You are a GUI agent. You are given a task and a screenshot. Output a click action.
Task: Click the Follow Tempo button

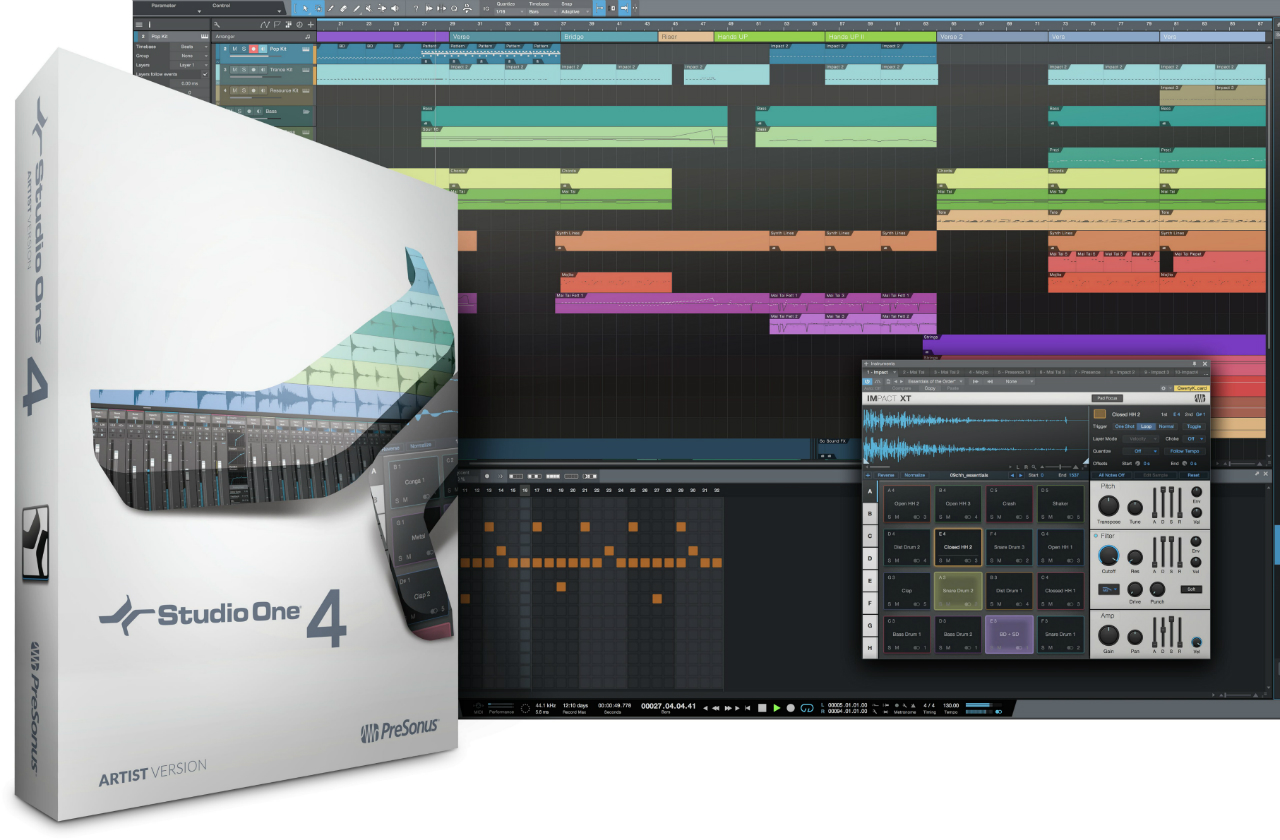1184,451
